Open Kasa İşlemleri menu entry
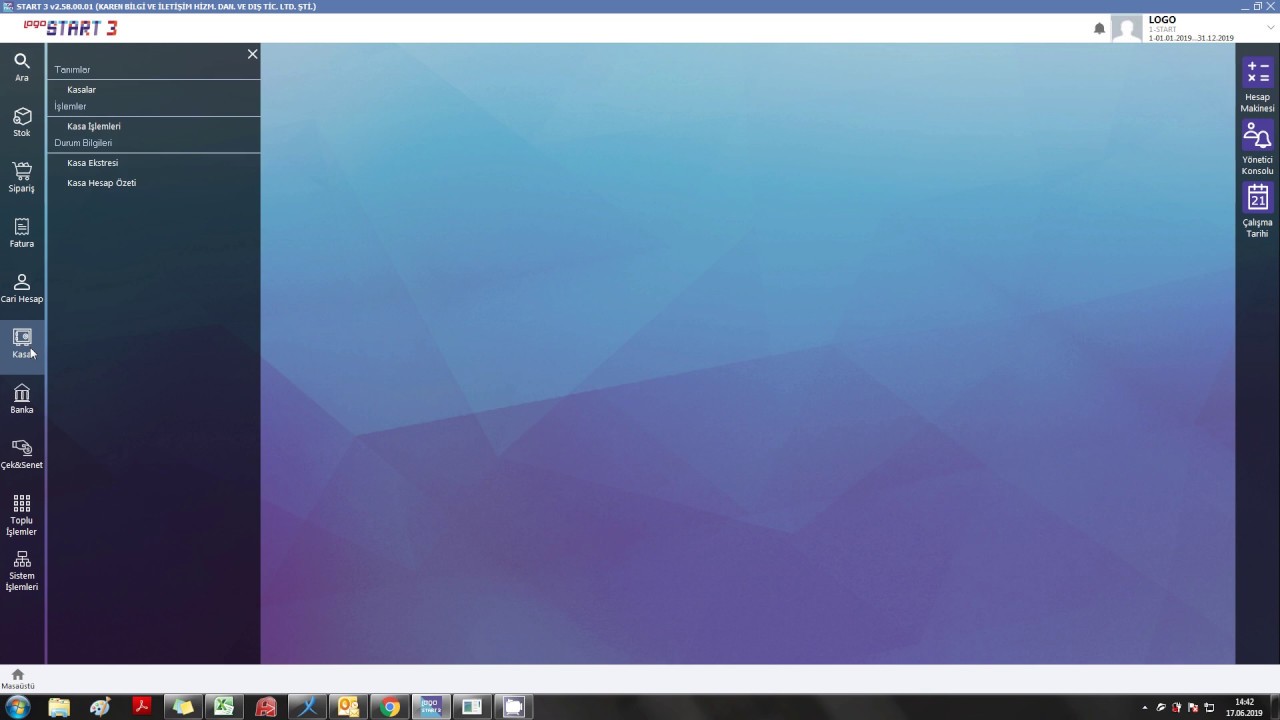 coord(94,126)
